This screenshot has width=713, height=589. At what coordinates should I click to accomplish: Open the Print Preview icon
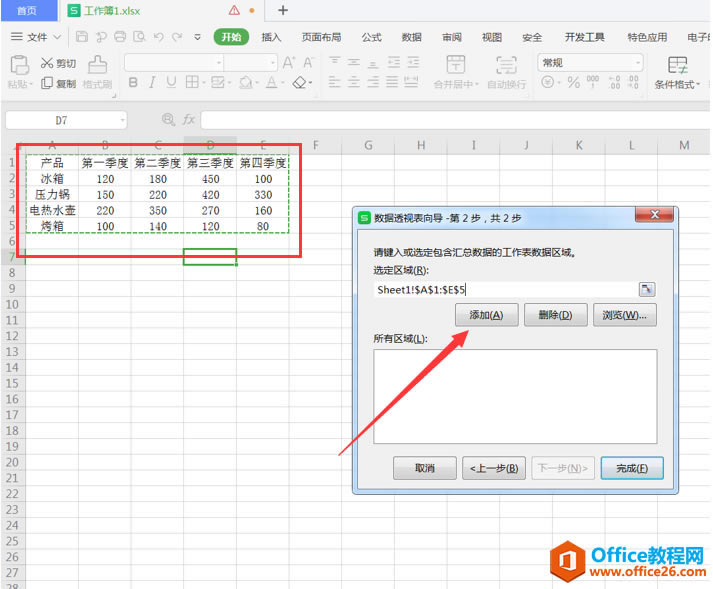[x=139, y=37]
